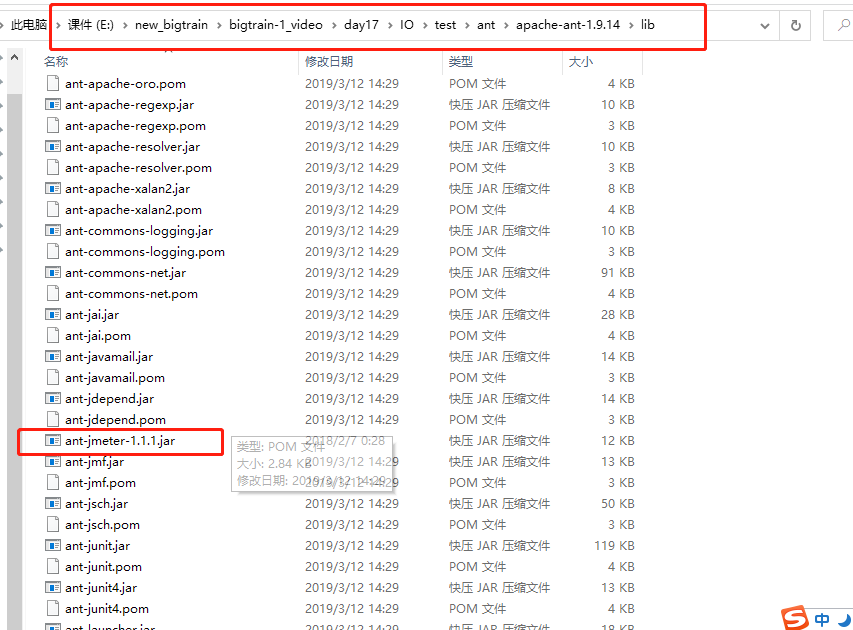853x630 pixels.
Task: Click the 91 KB size of ant-commons-net.jar
Action: (617, 273)
